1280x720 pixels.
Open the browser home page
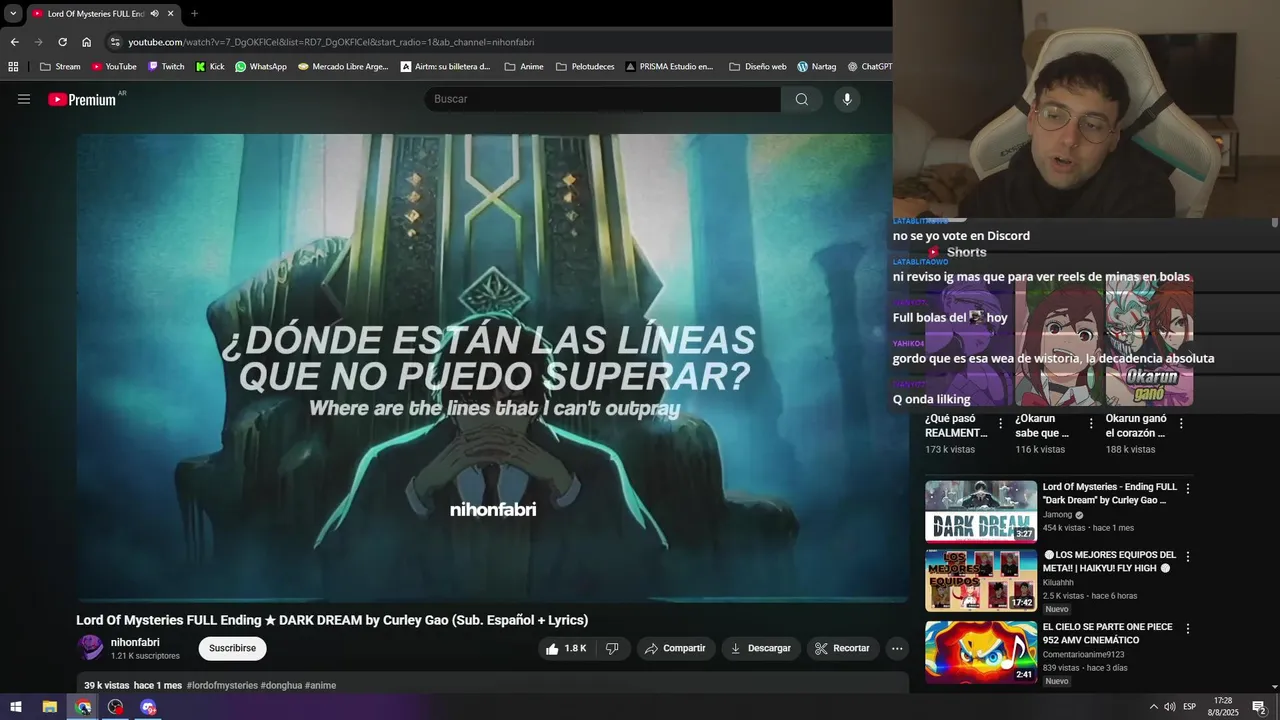(x=87, y=42)
